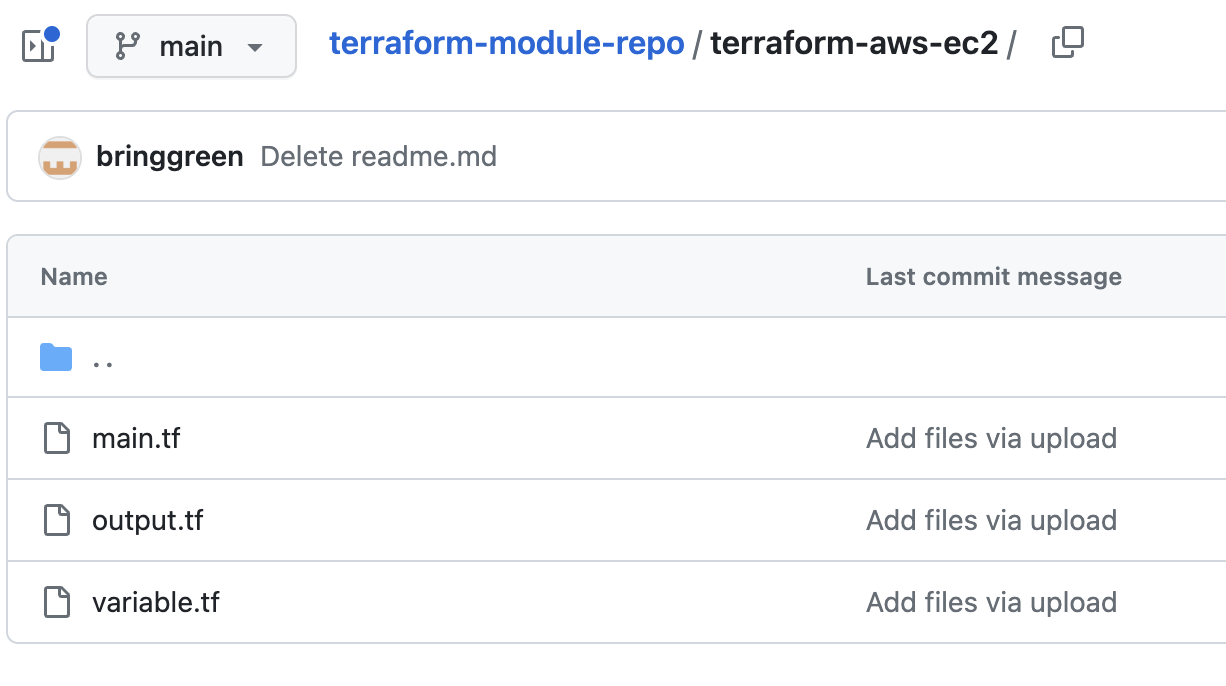Click bringgreen's avatar image
The width and height of the screenshot is (1226, 686).
[x=60, y=157]
